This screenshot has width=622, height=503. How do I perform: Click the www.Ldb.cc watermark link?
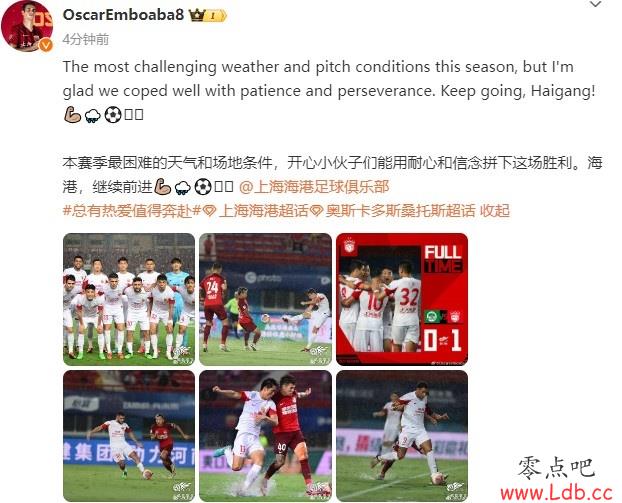click(x=557, y=492)
